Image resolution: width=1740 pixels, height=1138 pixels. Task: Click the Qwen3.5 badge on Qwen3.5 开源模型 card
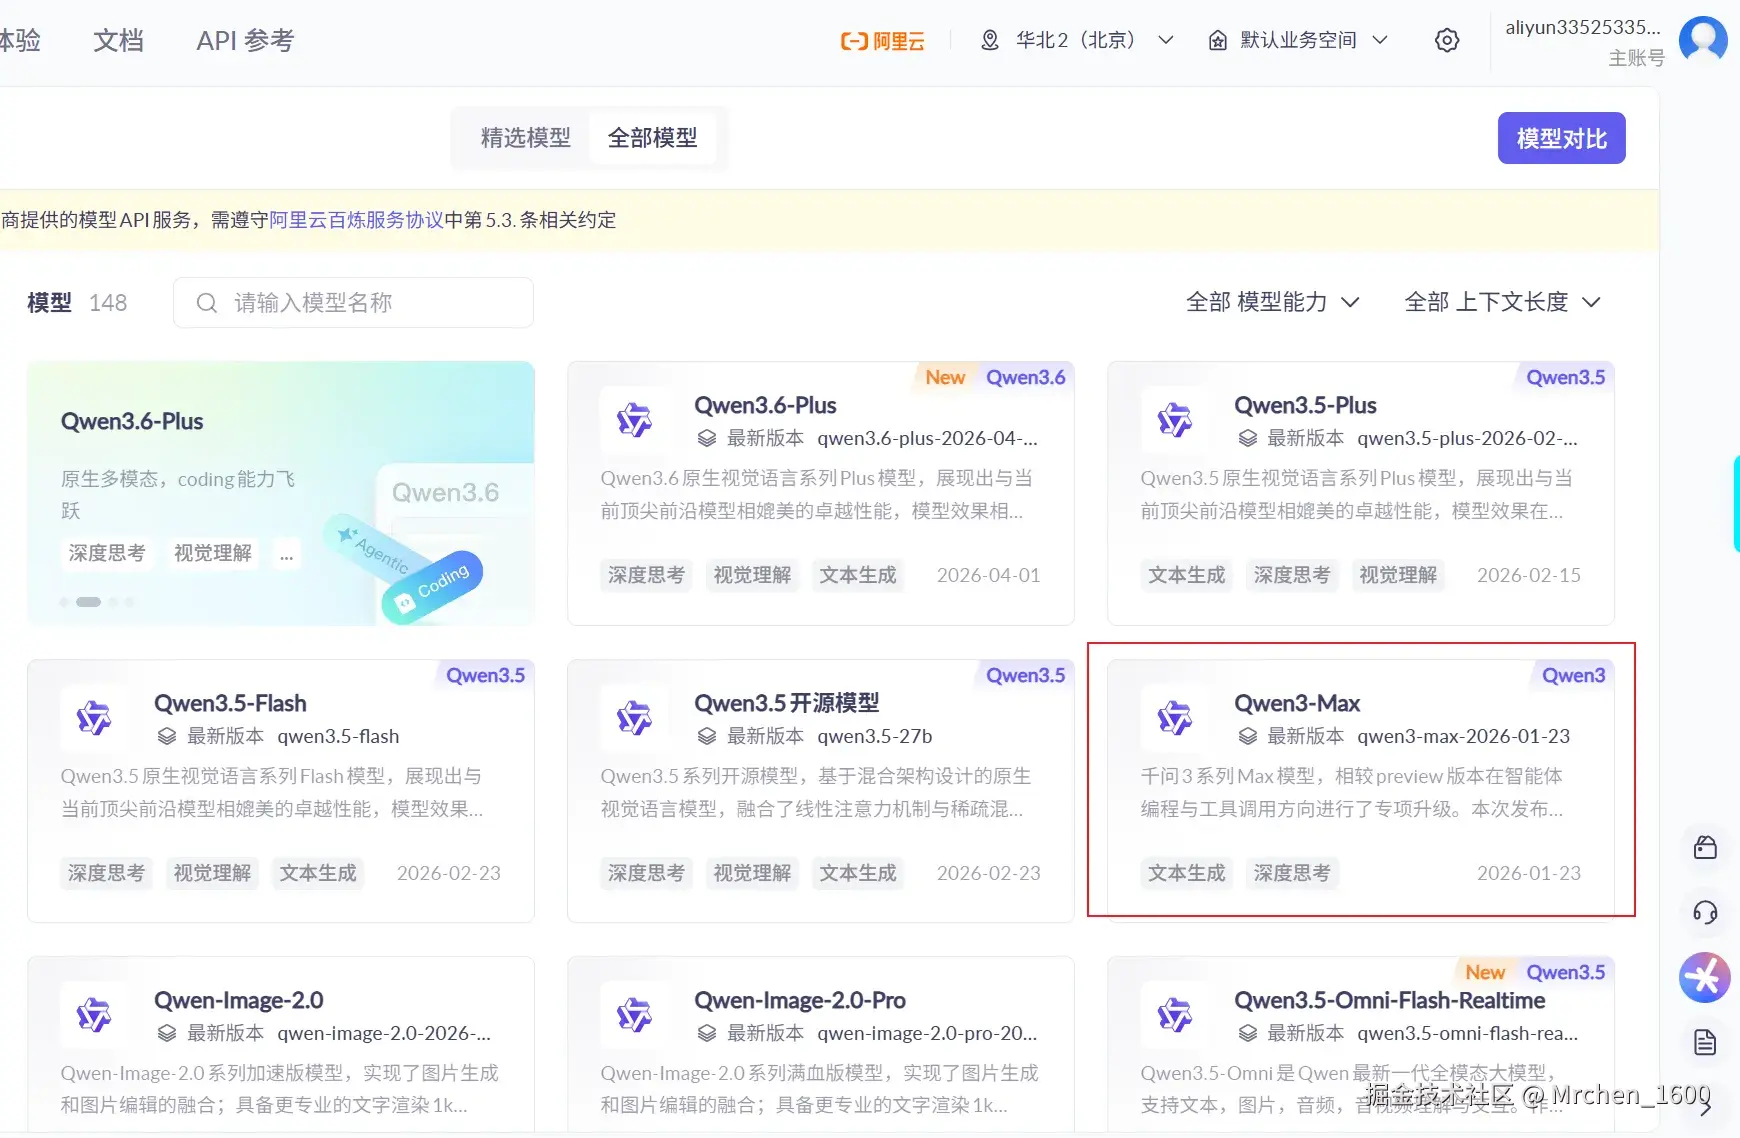tap(1025, 675)
